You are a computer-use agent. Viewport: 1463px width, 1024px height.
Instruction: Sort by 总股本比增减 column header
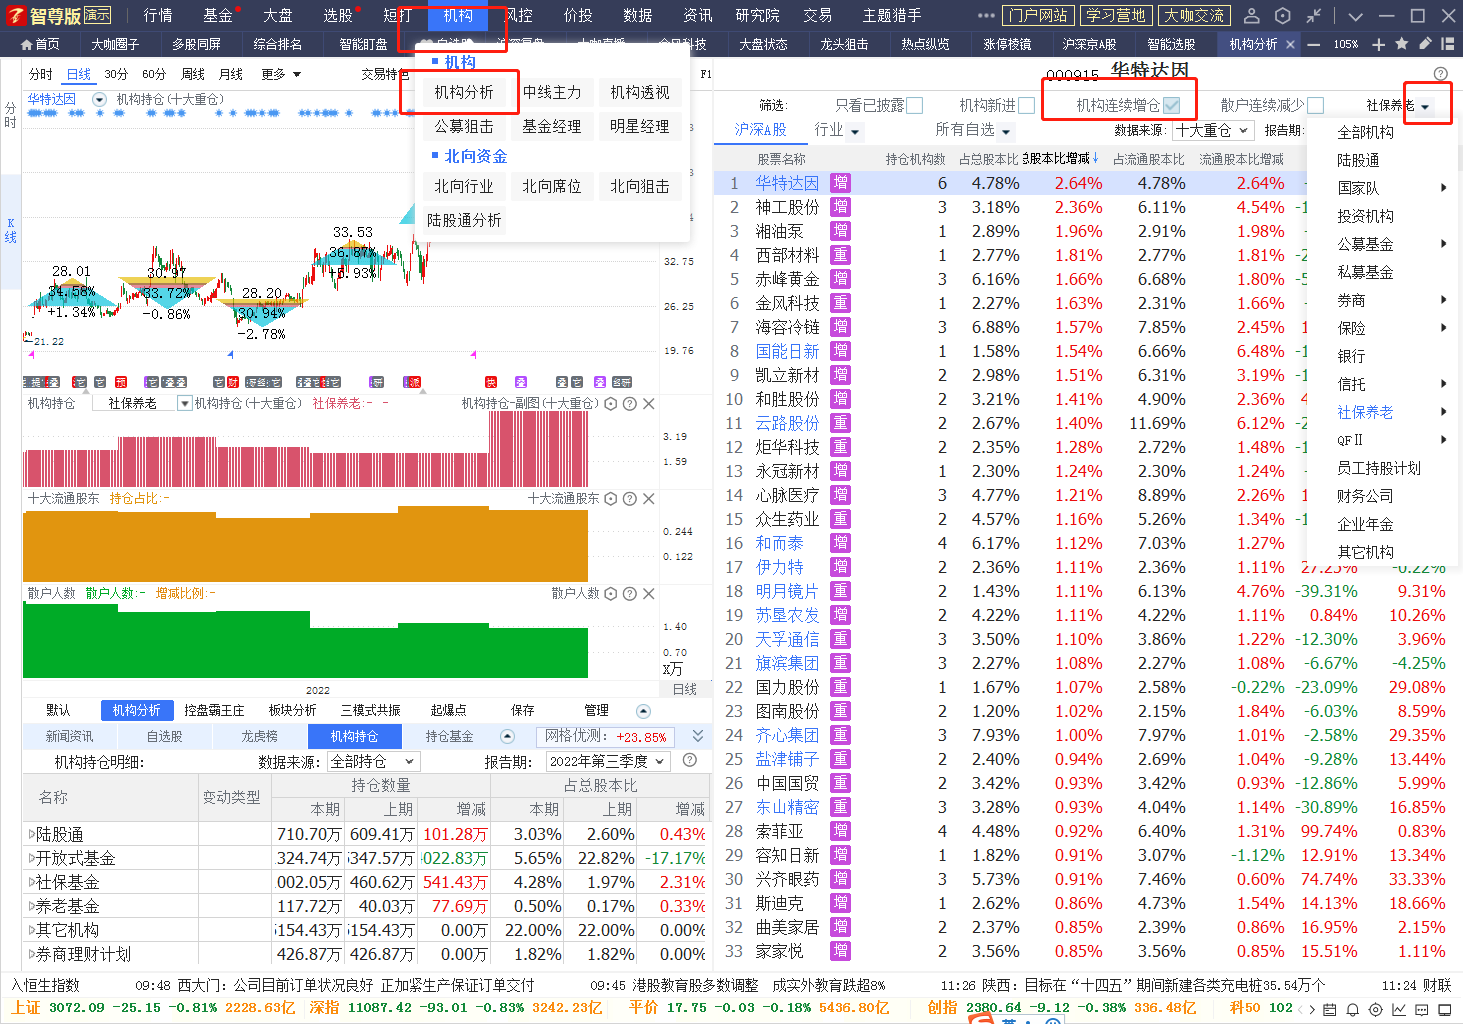1060,159
